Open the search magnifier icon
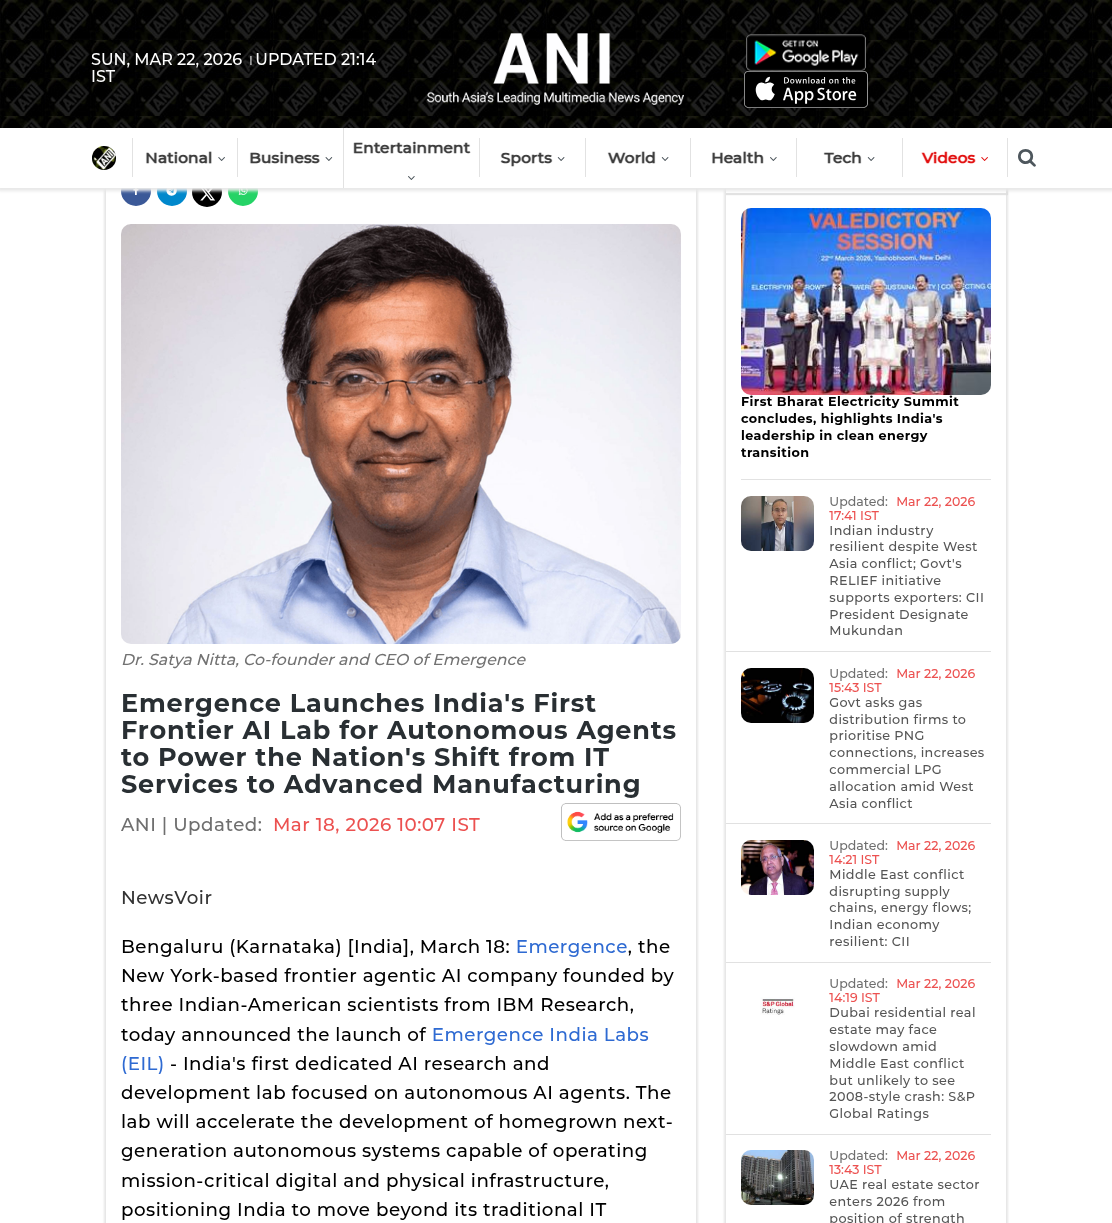 tap(1027, 158)
